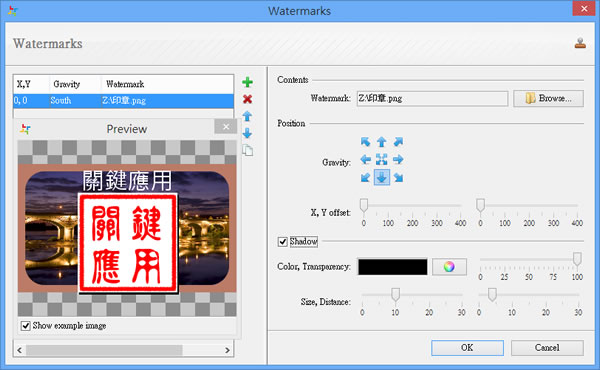
Task: Confirm with the OK button
Action: pos(467,348)
